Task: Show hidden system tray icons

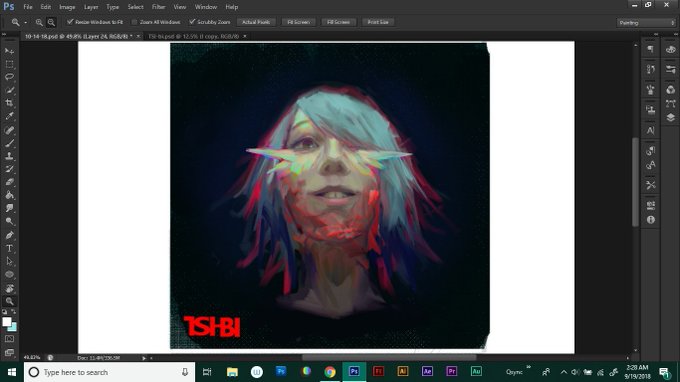Action: click(563, 372)
